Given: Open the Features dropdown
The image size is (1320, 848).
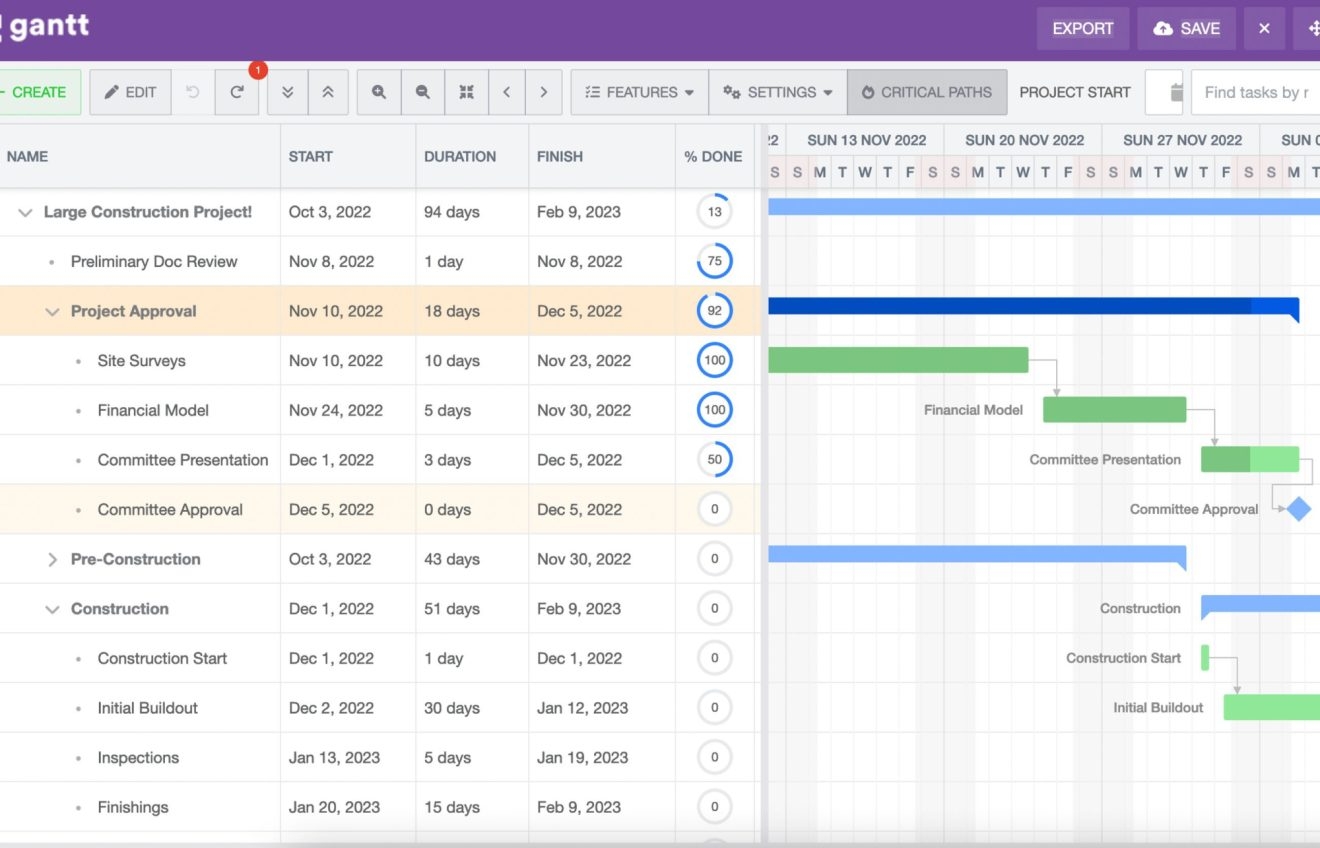Looking at the screenshot, I should pos(638,92).
